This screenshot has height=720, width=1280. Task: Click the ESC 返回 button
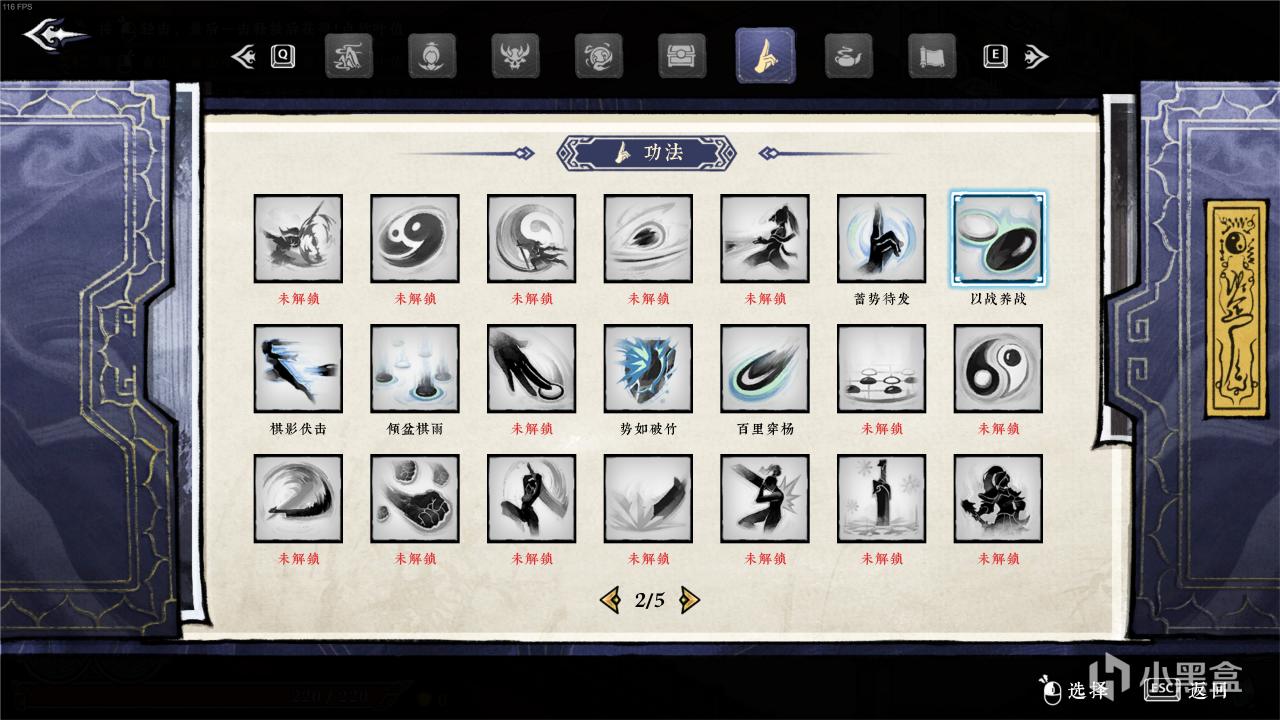click(x=1188, y=689)
